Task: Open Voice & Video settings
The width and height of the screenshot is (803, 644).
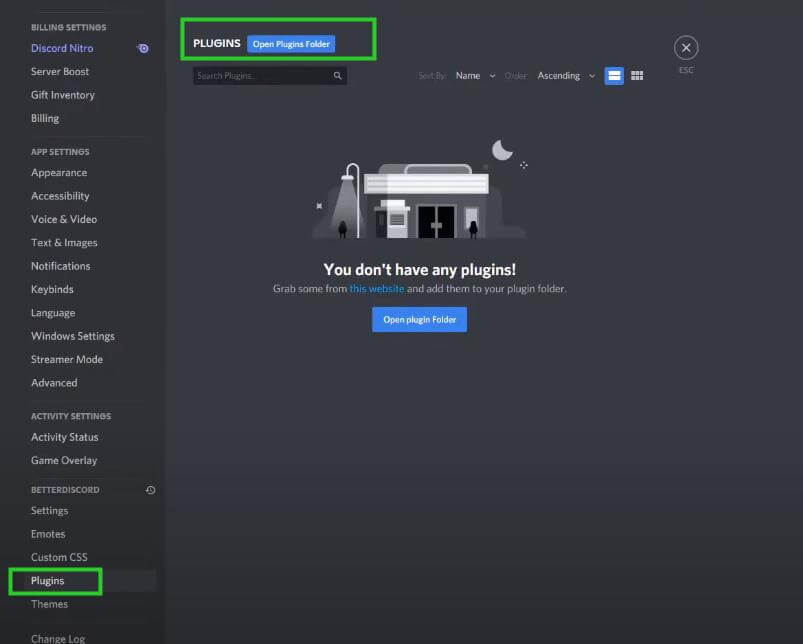Action: click(64, 219)
